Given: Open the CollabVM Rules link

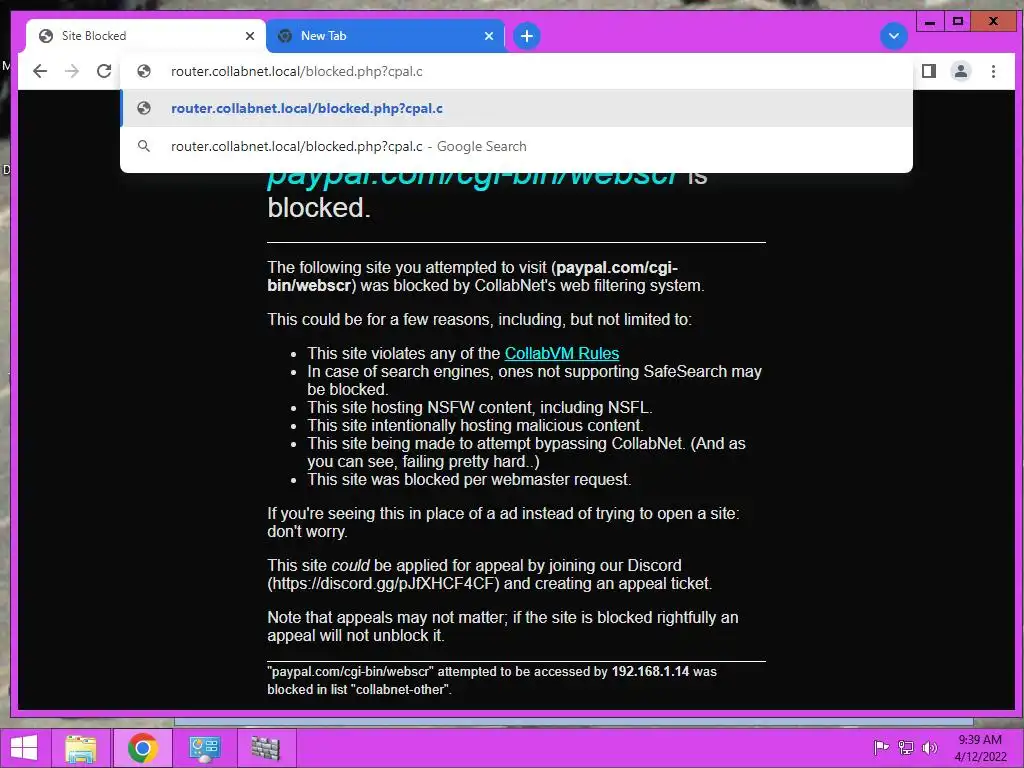Looking at the screenshot, I should 562,353.
